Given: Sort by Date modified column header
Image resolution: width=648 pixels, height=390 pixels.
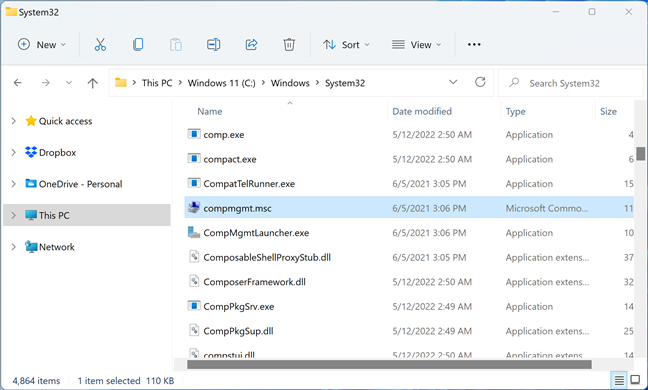Looking at the screenshot, I should (x=422, y=112).
